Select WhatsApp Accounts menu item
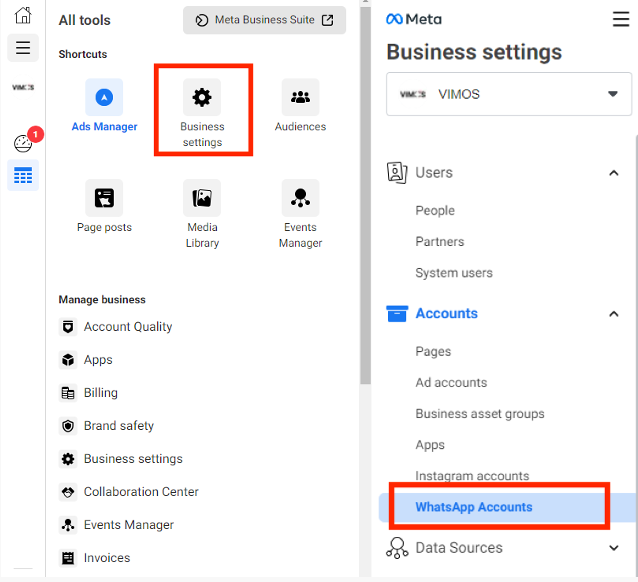 [508, 508]
